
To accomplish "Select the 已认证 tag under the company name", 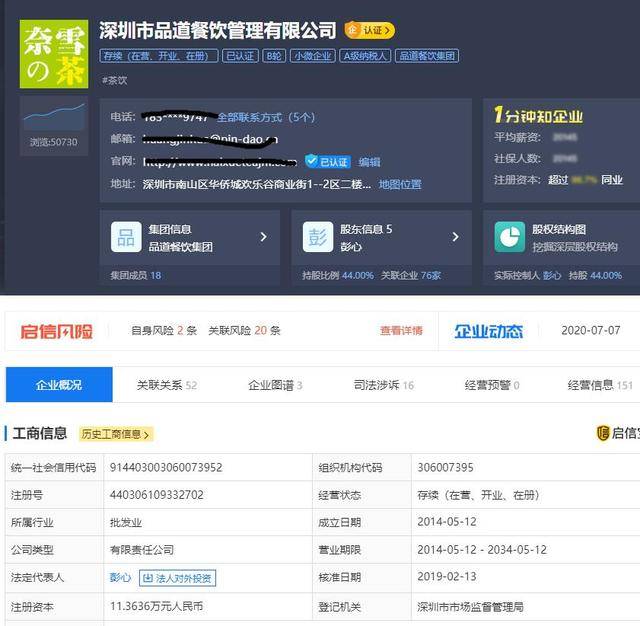I will [x=240, y=56].
